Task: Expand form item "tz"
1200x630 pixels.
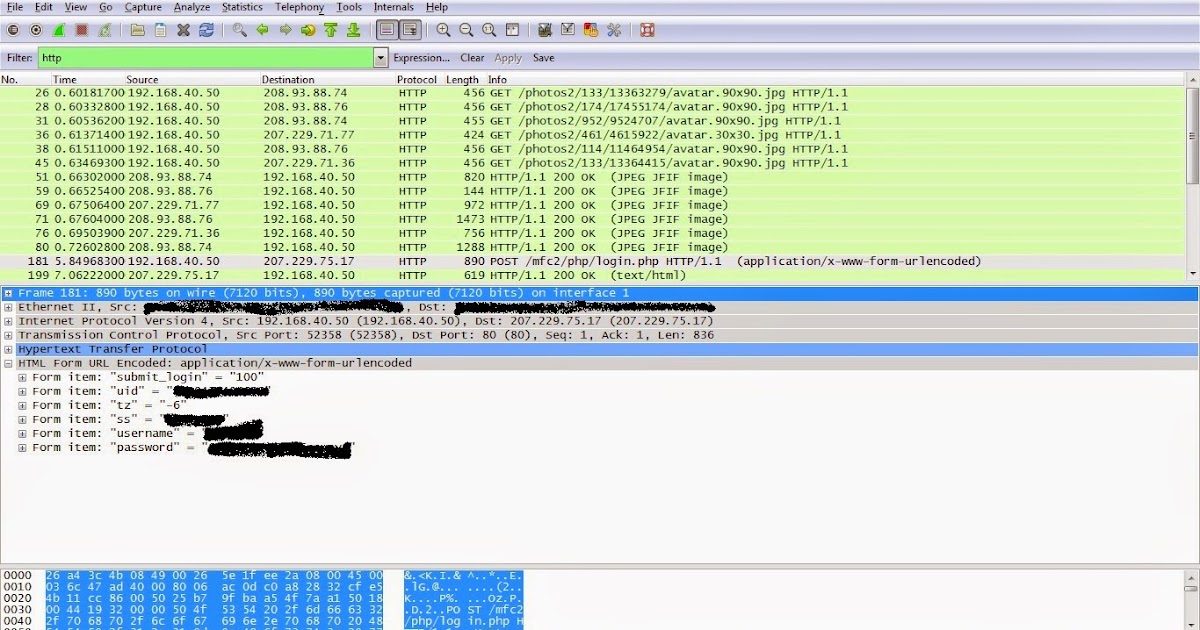Action: 22,405
